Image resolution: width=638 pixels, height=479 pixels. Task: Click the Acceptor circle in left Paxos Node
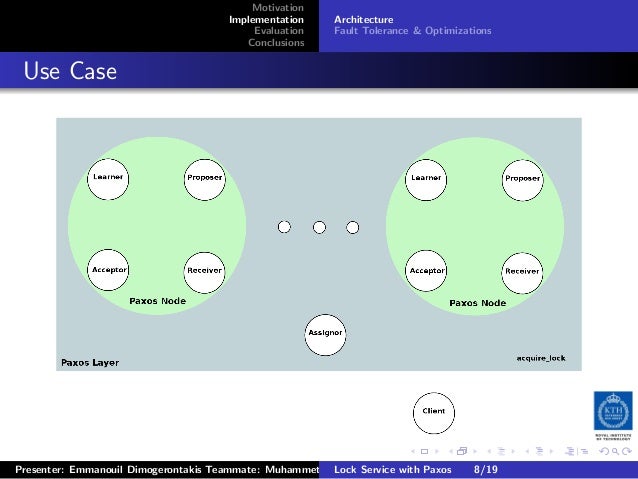[x=108, y=270]
